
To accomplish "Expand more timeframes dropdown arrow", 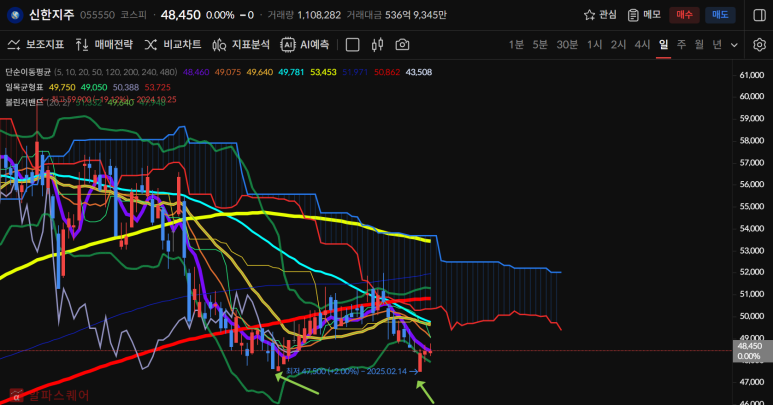I will coord(734,45).
